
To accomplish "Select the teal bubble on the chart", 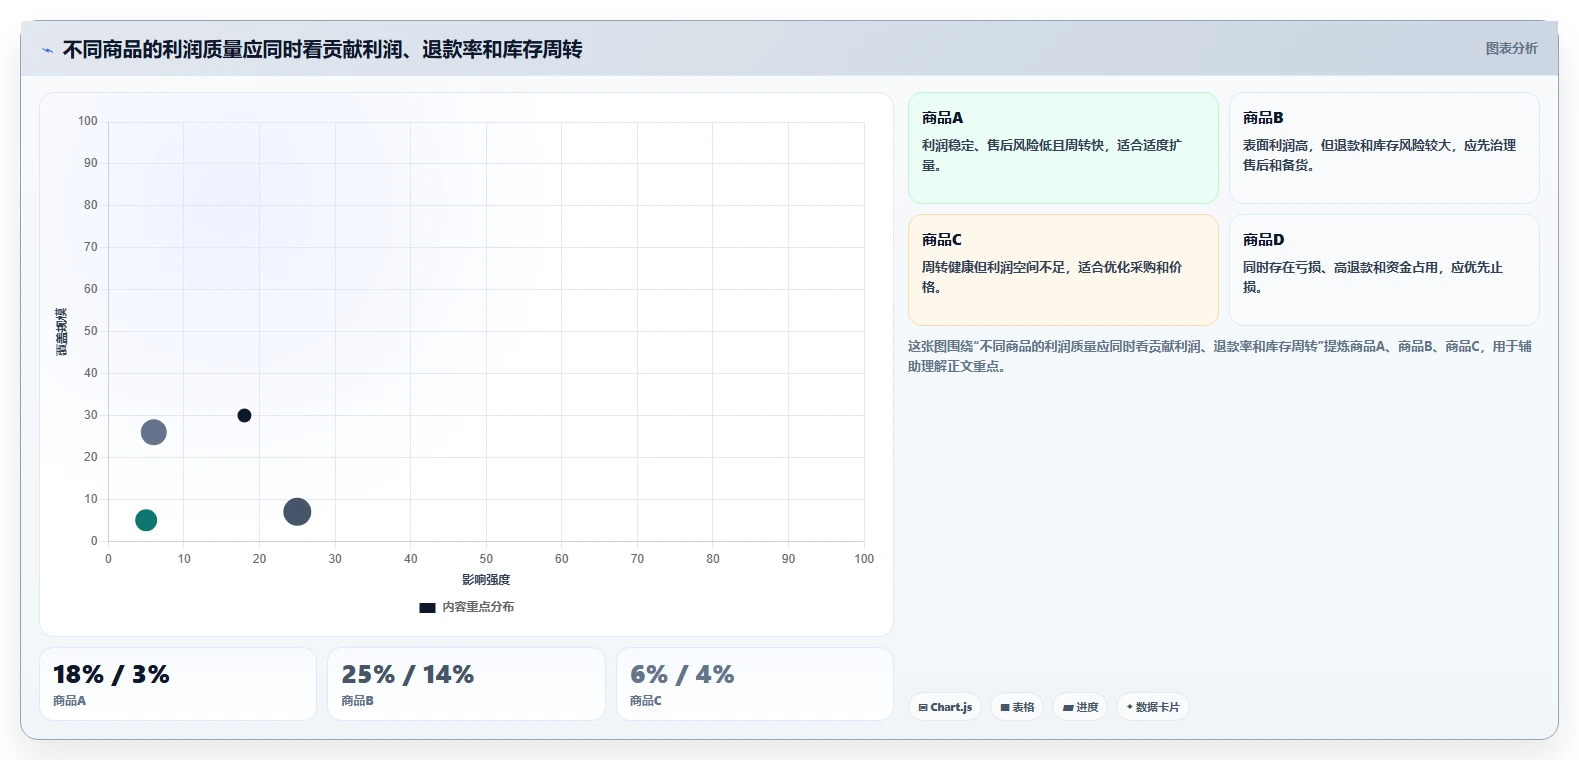I will click(x=146, y=520).
